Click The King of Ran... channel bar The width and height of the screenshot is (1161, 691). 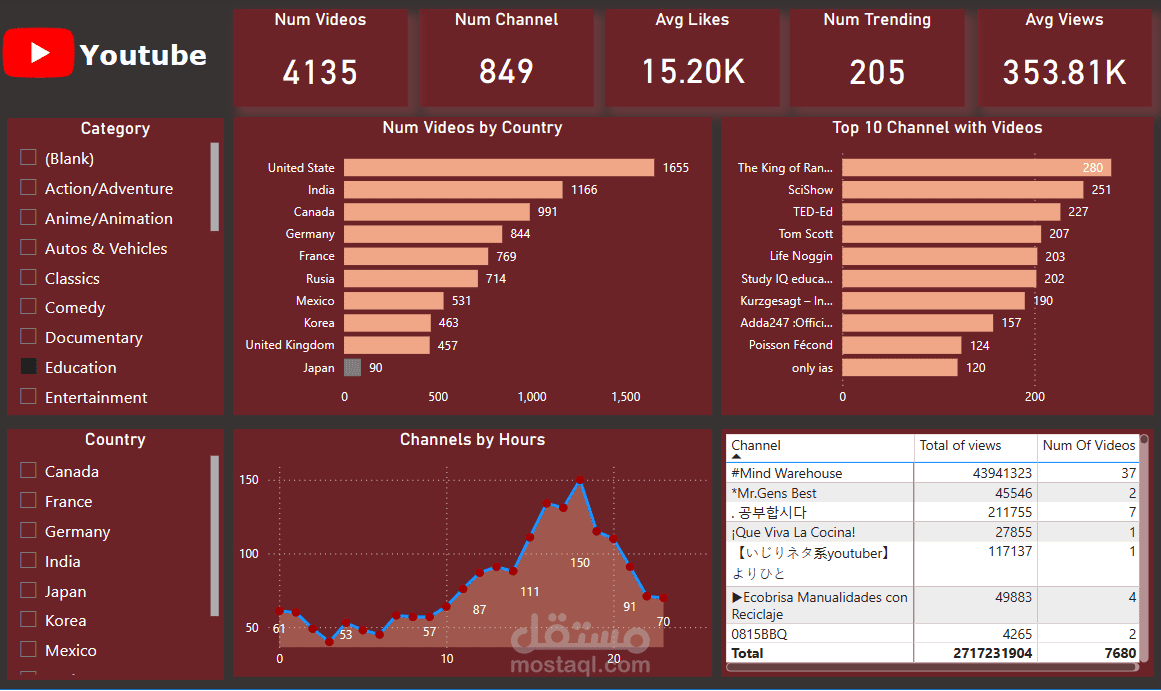[x=977, y=167]
